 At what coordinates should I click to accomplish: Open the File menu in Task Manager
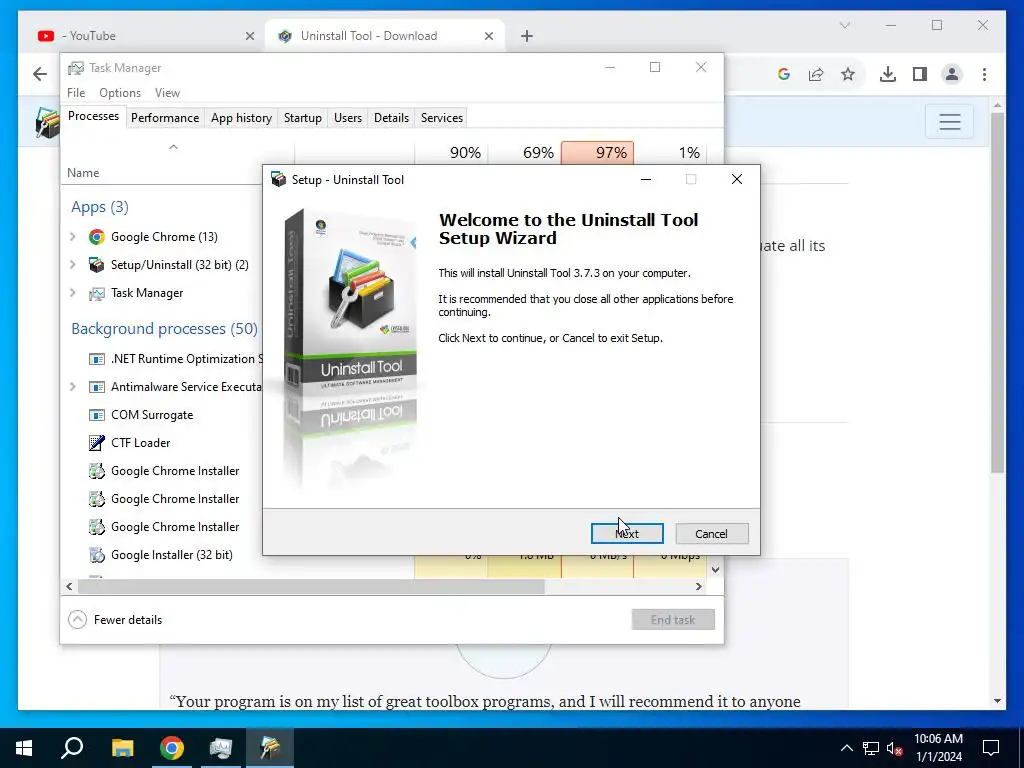tap(76, 93)
